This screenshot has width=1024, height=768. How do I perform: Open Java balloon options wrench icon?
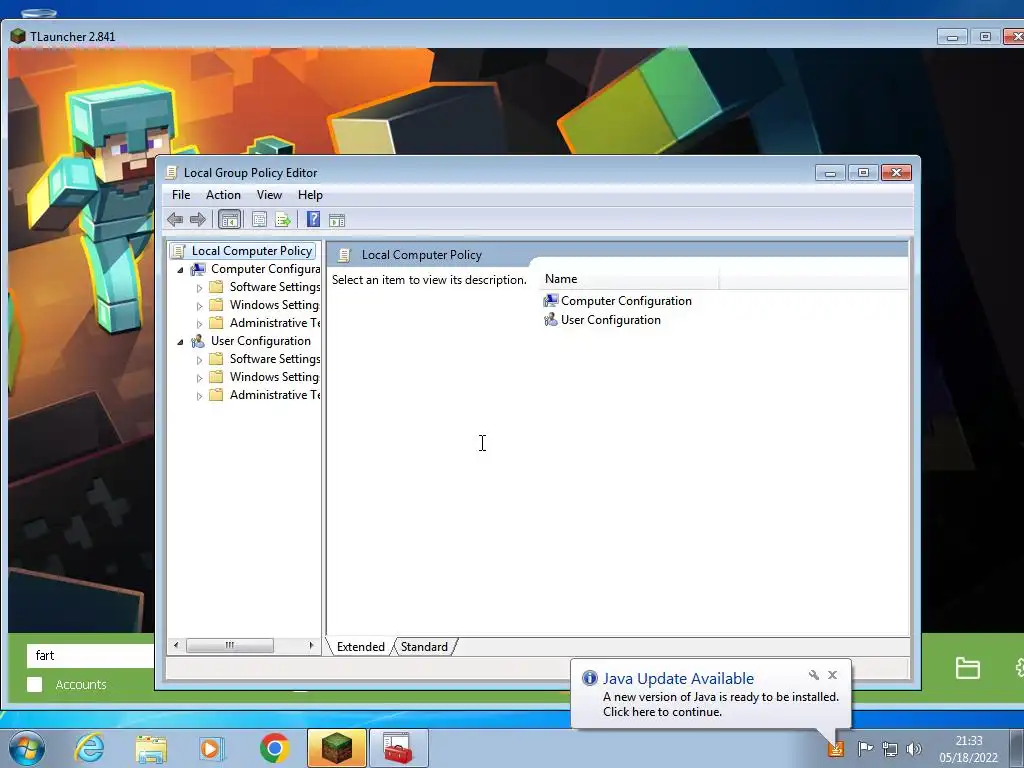click(x=814, y=675)
